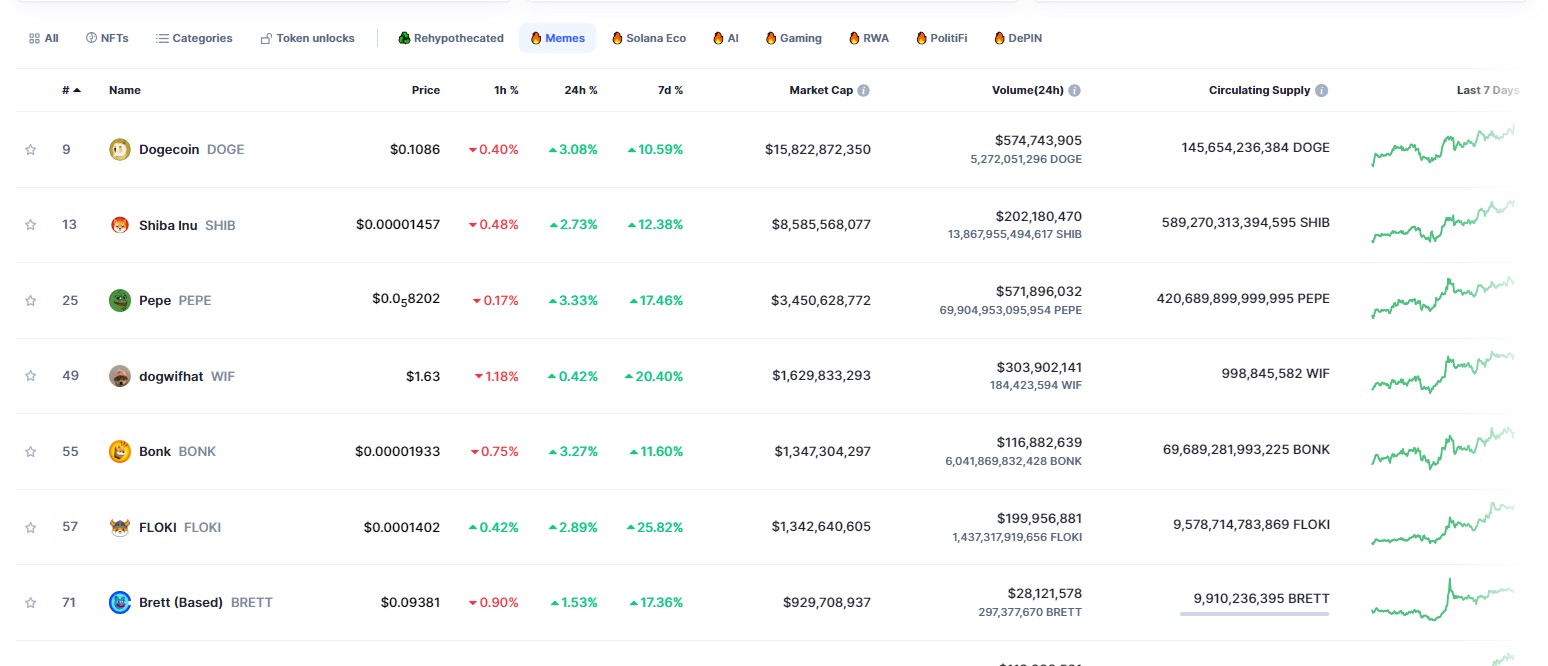Open the NFTs page link
Screen dimensions: 1548x666
[x=107, y=38]
